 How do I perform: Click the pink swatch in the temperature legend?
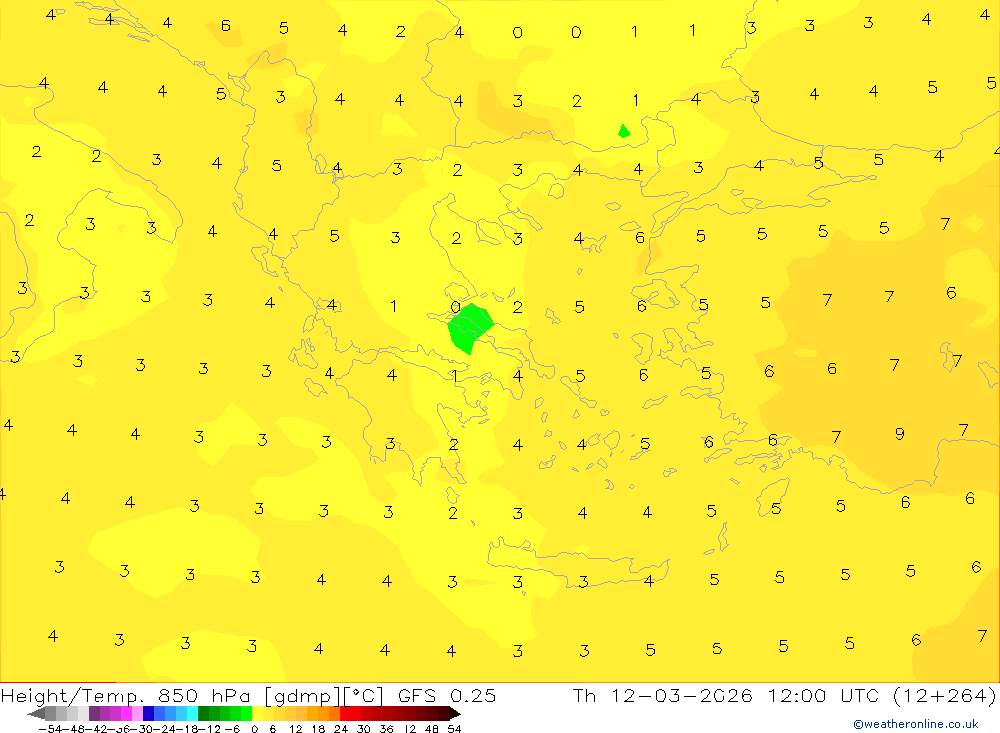pyautogui.click(x=137, y=713)
